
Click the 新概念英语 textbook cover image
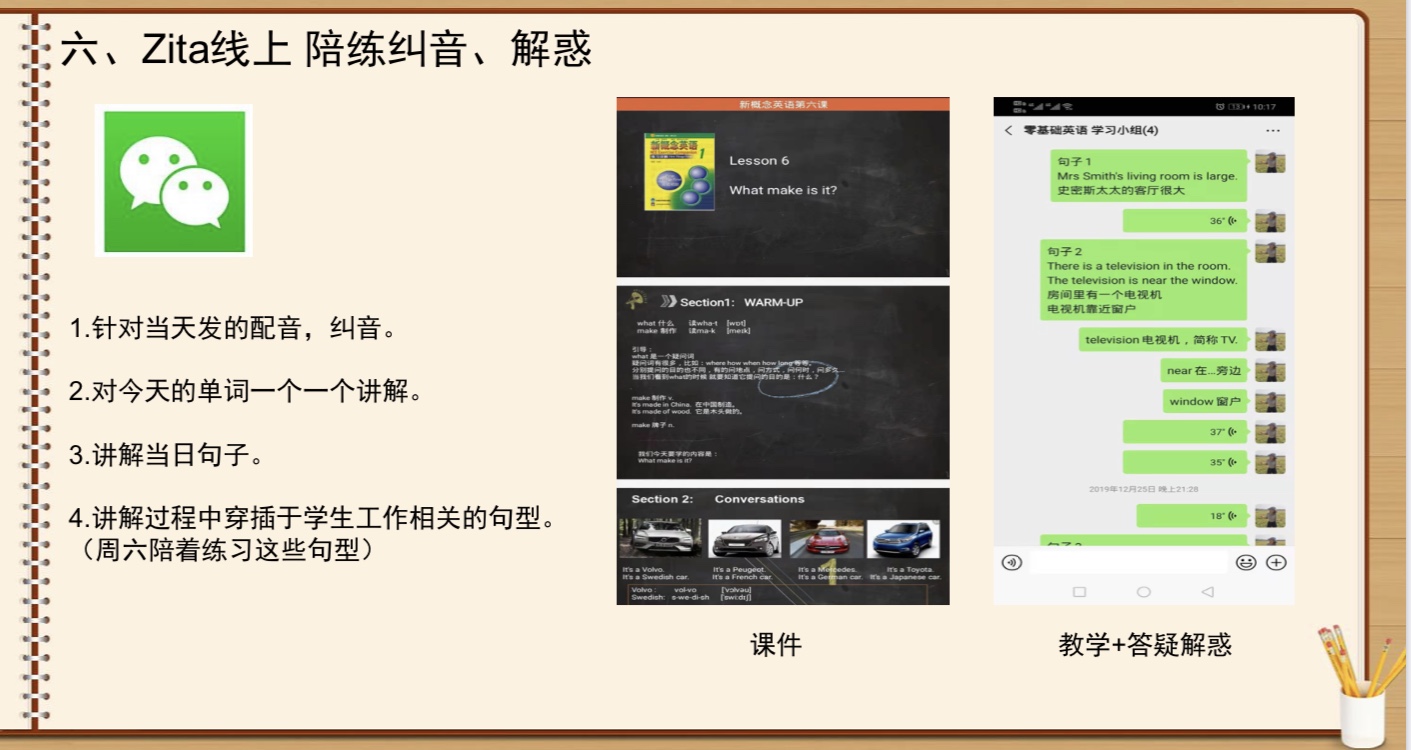pyautogui.click(x=680, y=172)
